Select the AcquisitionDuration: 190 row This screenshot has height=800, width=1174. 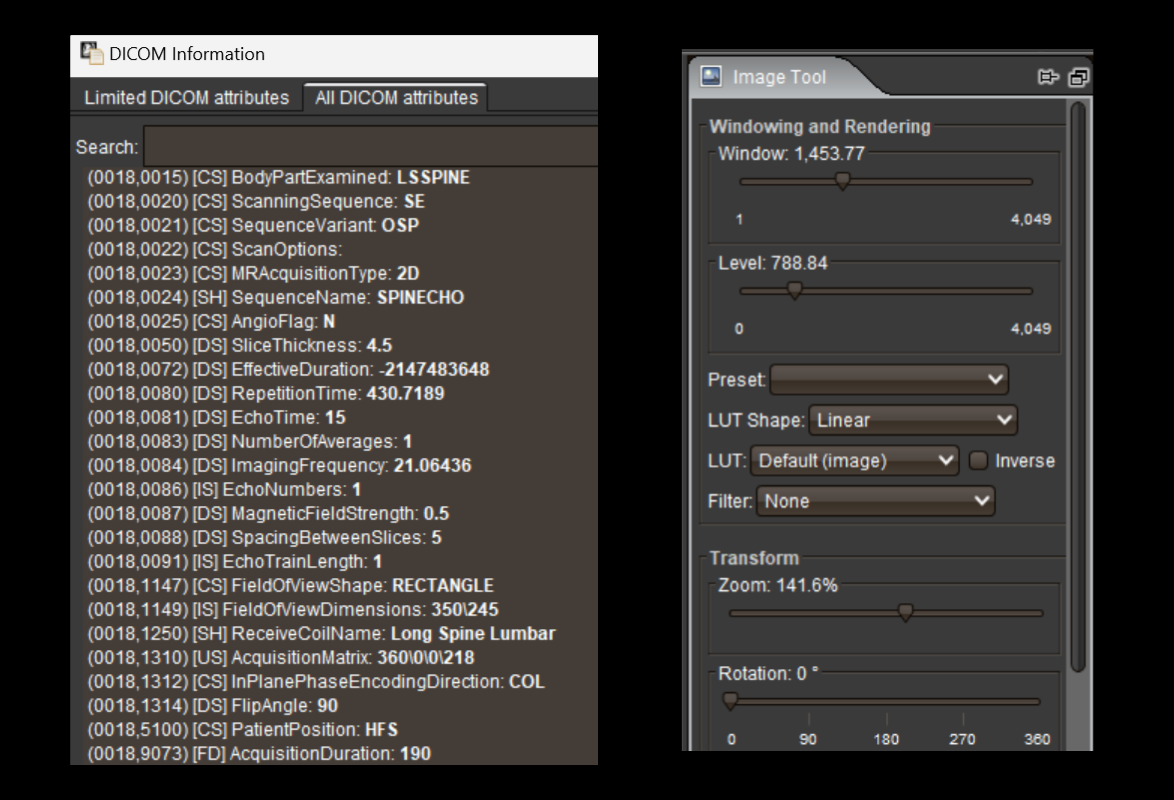tap(259, 753)
